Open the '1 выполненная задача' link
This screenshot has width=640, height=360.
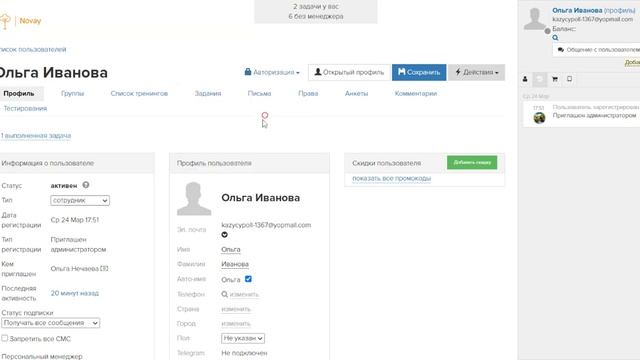point(36,136)
